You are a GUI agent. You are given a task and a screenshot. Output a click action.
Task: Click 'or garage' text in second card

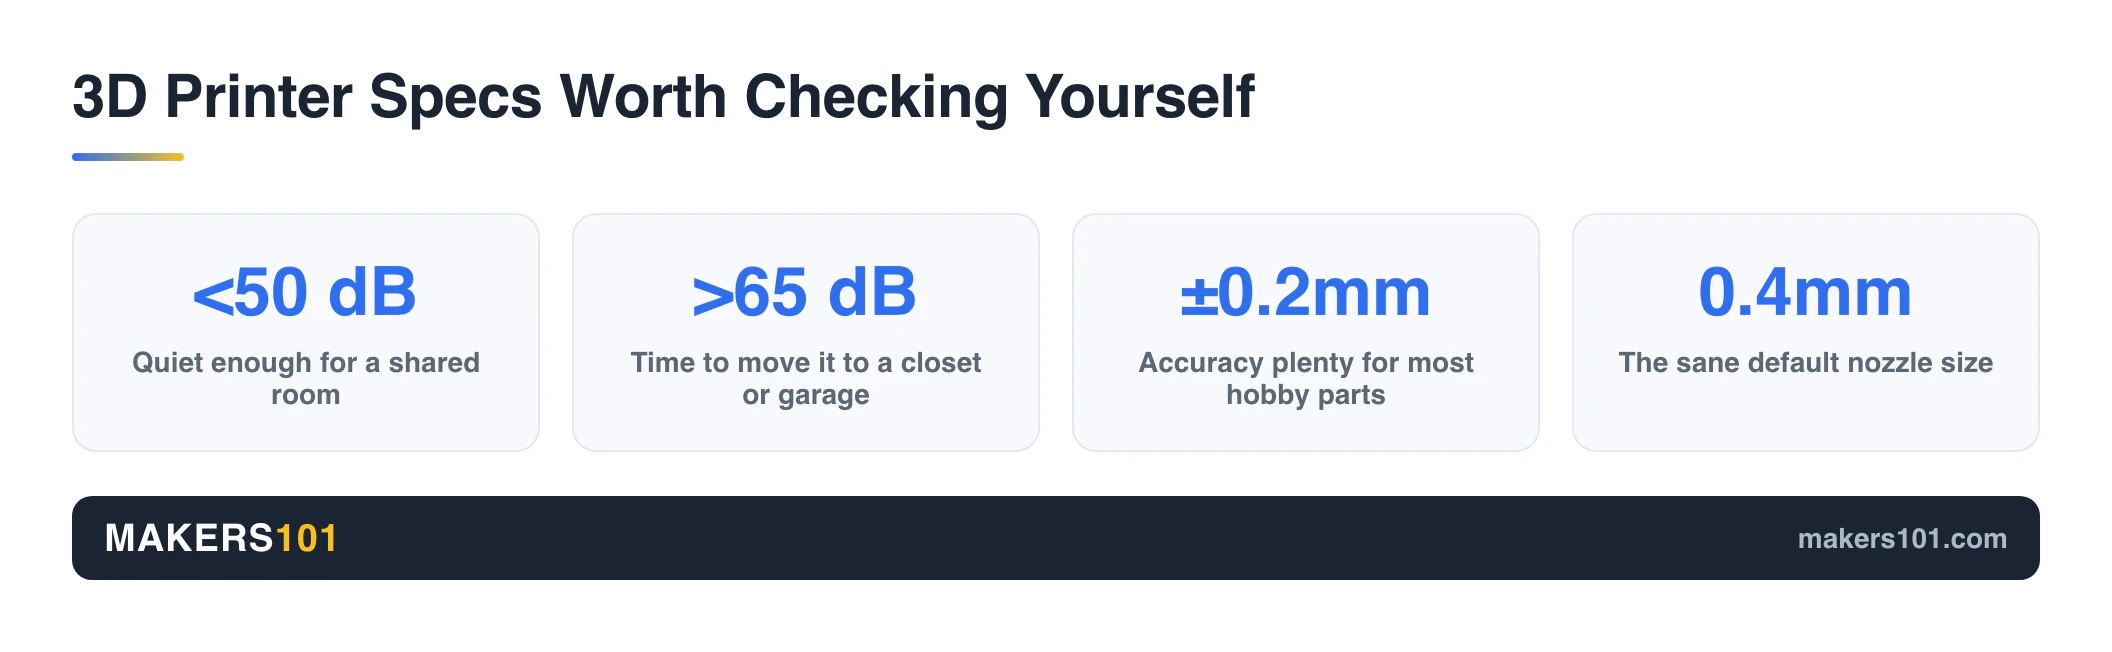[x=806, y=395]
